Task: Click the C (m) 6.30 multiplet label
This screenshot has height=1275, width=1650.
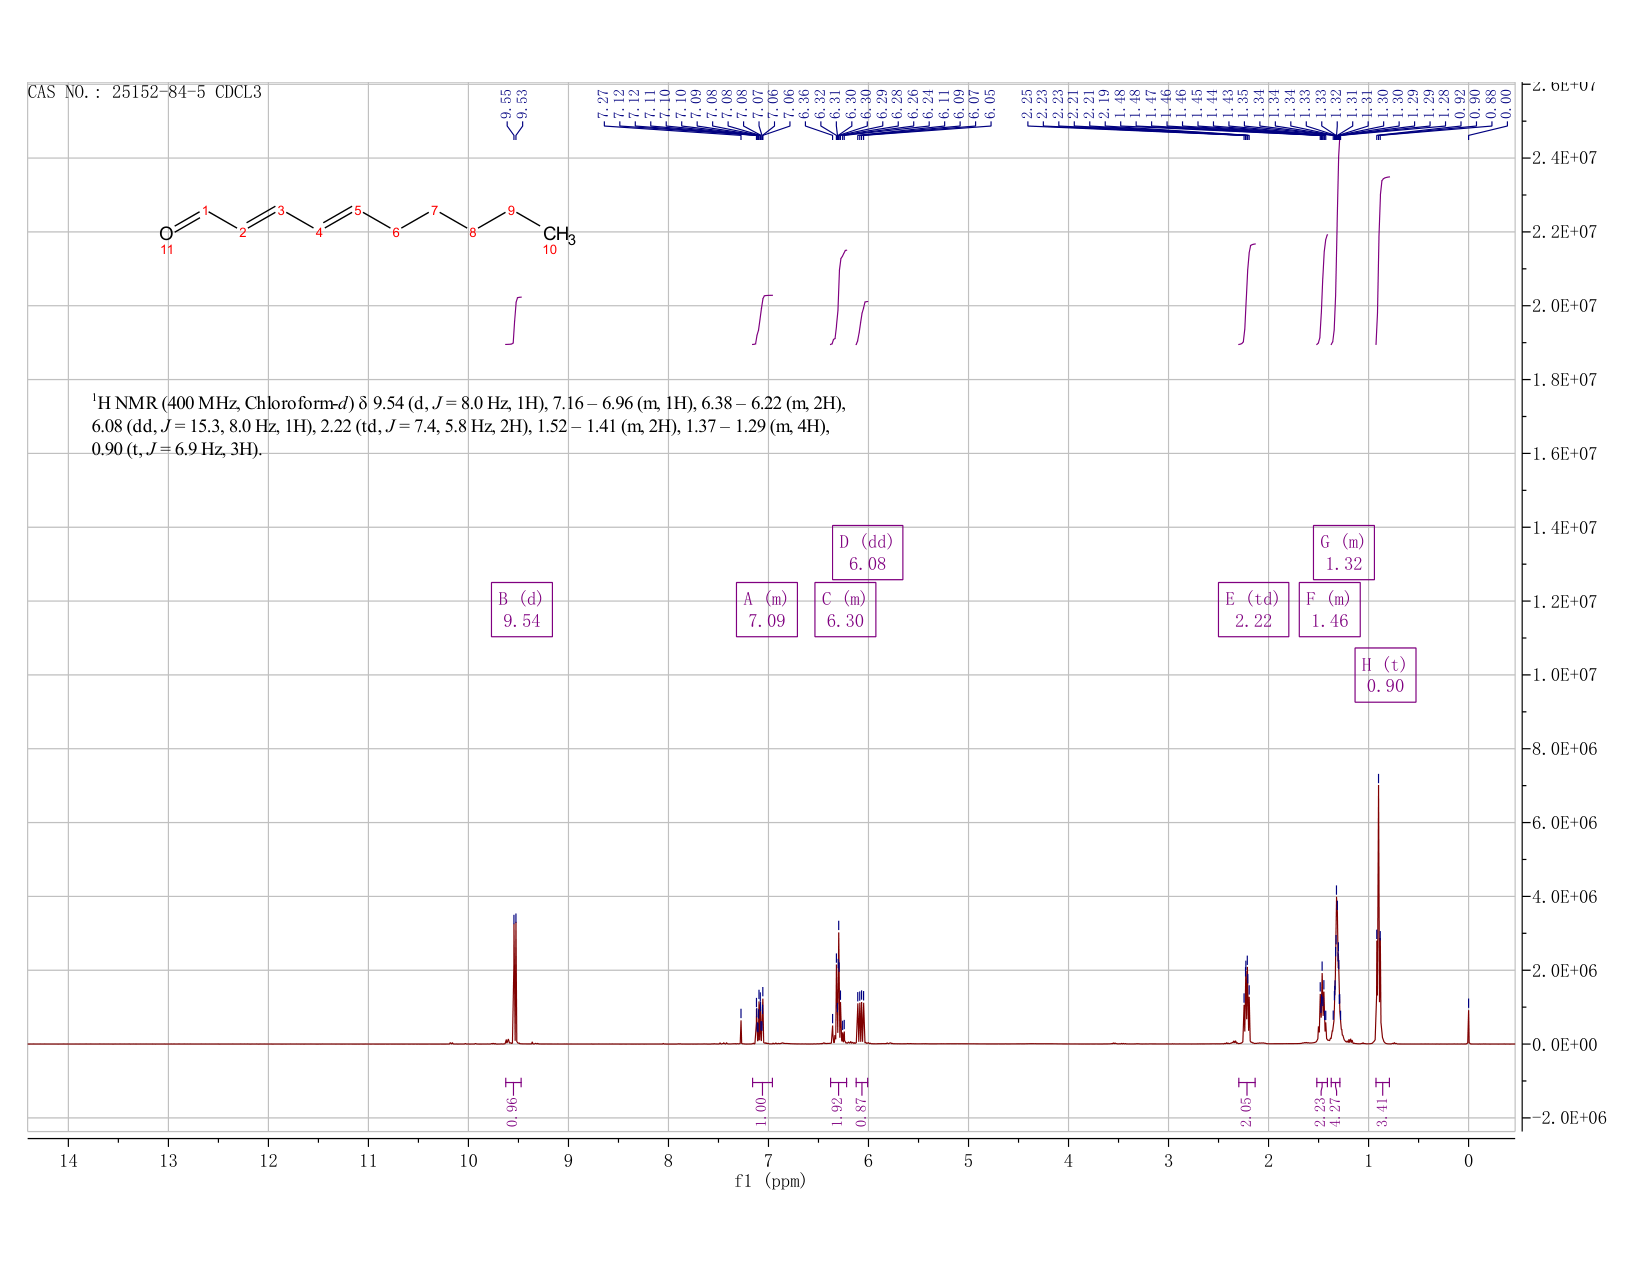Action: 845,609
